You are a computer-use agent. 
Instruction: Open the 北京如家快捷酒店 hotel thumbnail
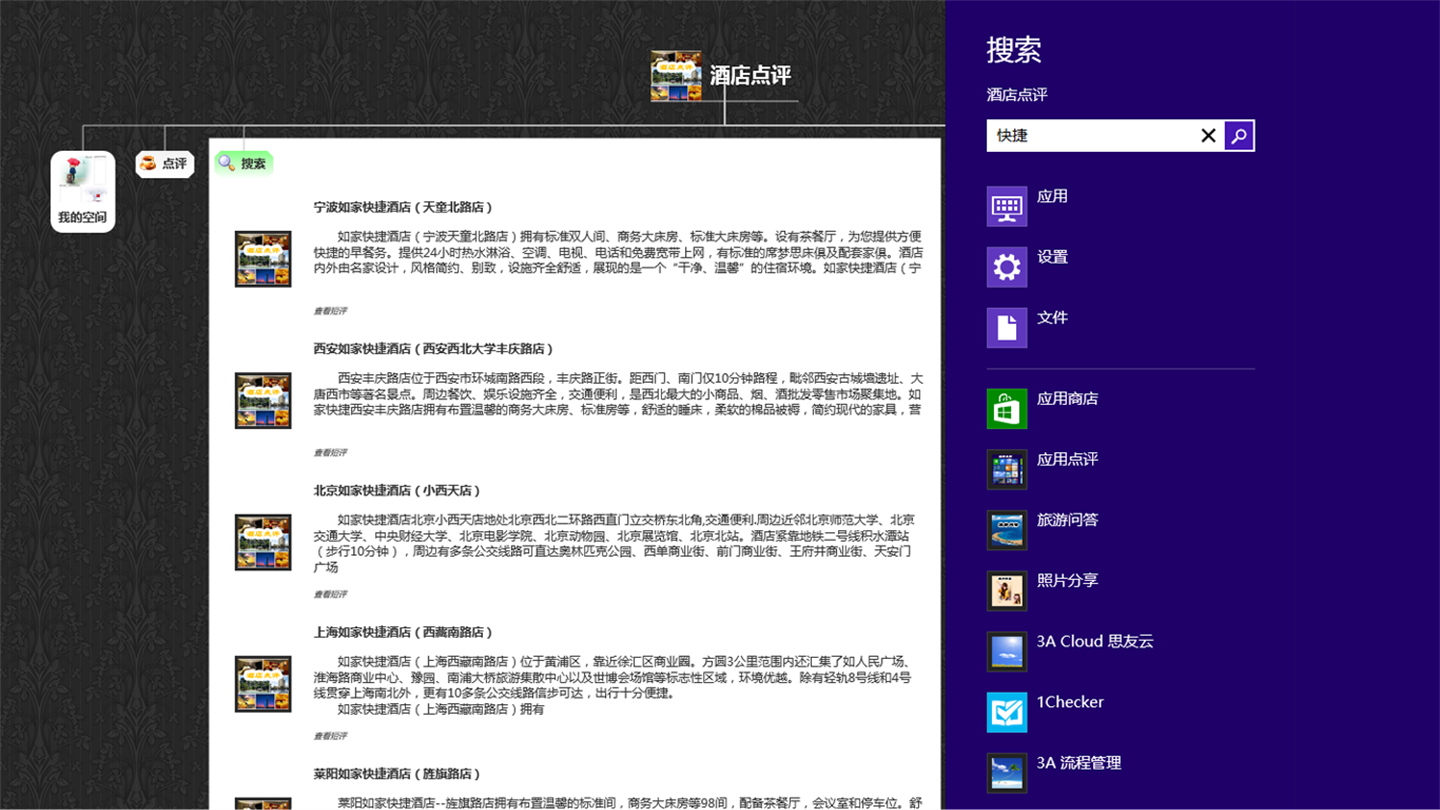tap(263, 543)
